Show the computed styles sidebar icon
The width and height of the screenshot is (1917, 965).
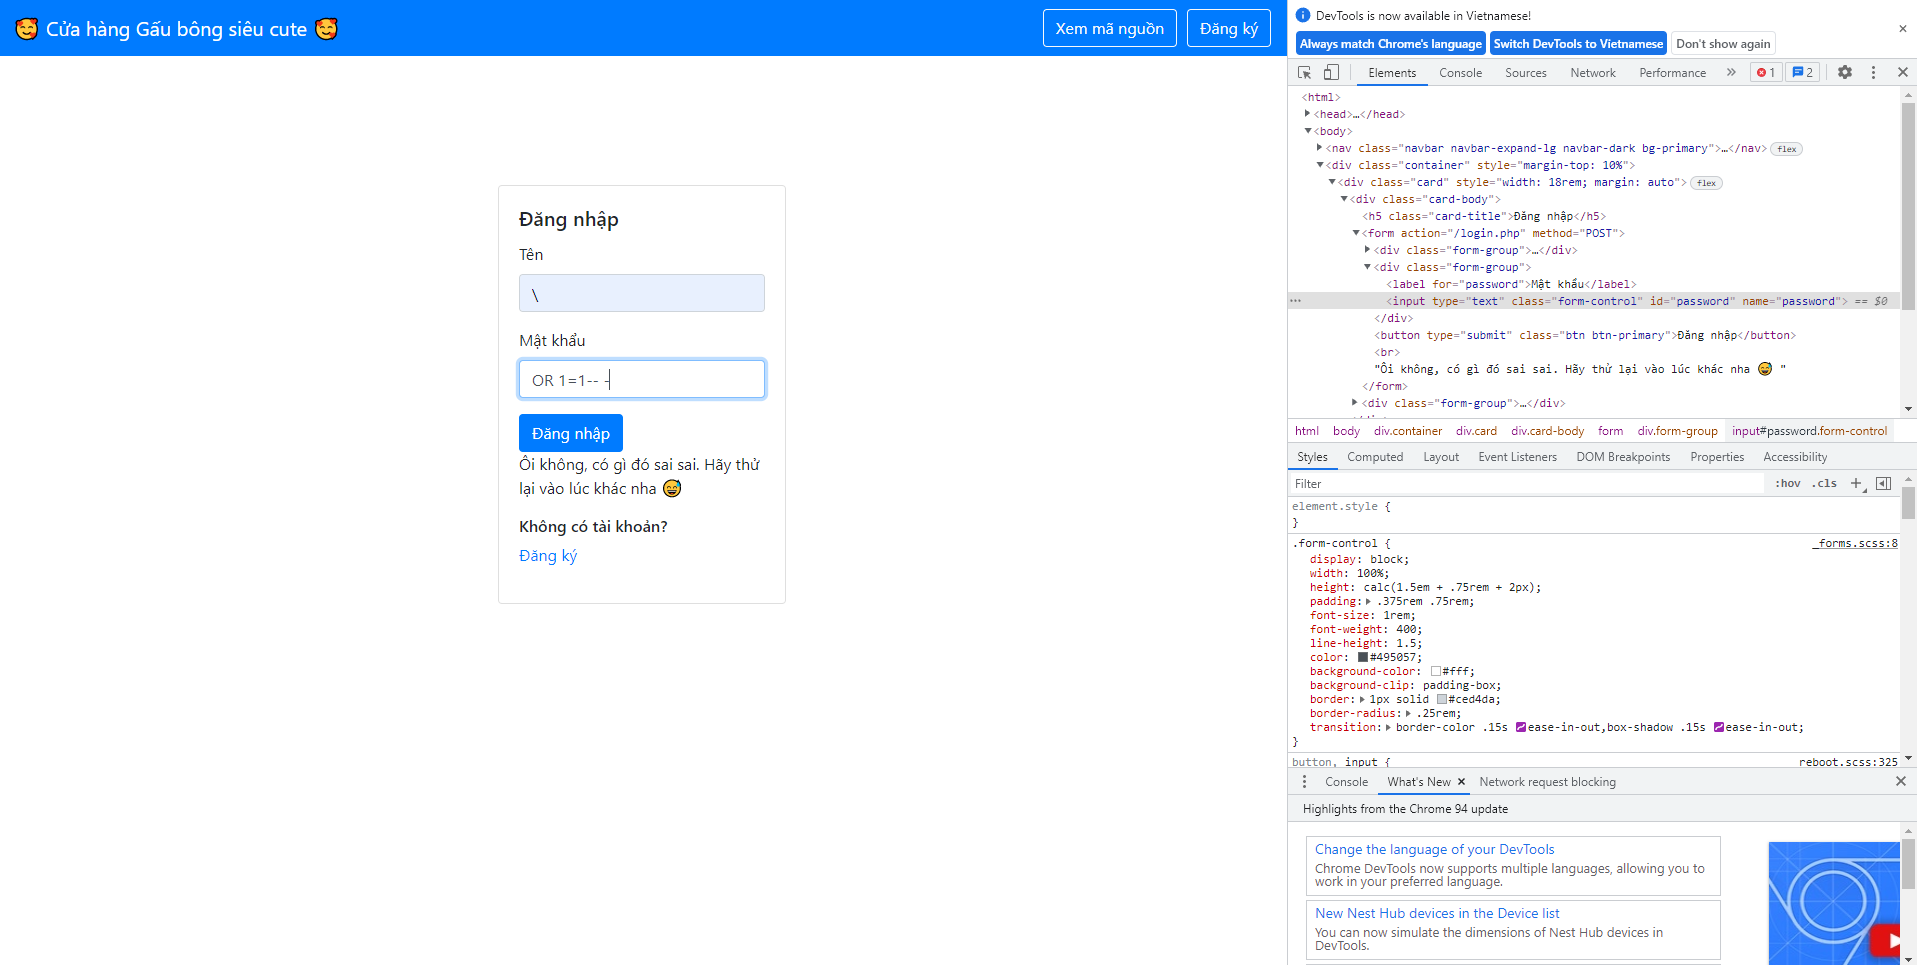tap(1883, 484)
